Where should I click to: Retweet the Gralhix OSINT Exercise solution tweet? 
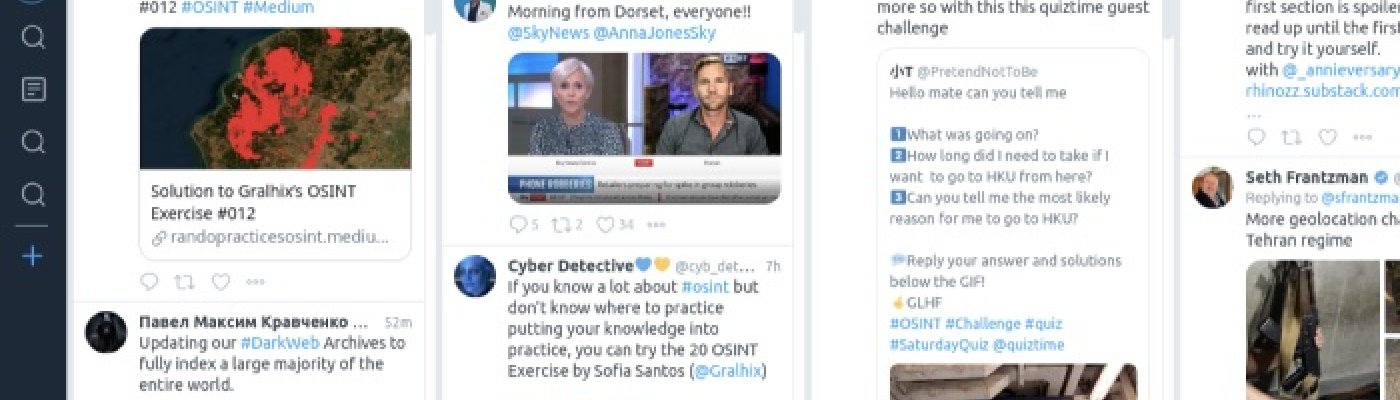point(184,282)
